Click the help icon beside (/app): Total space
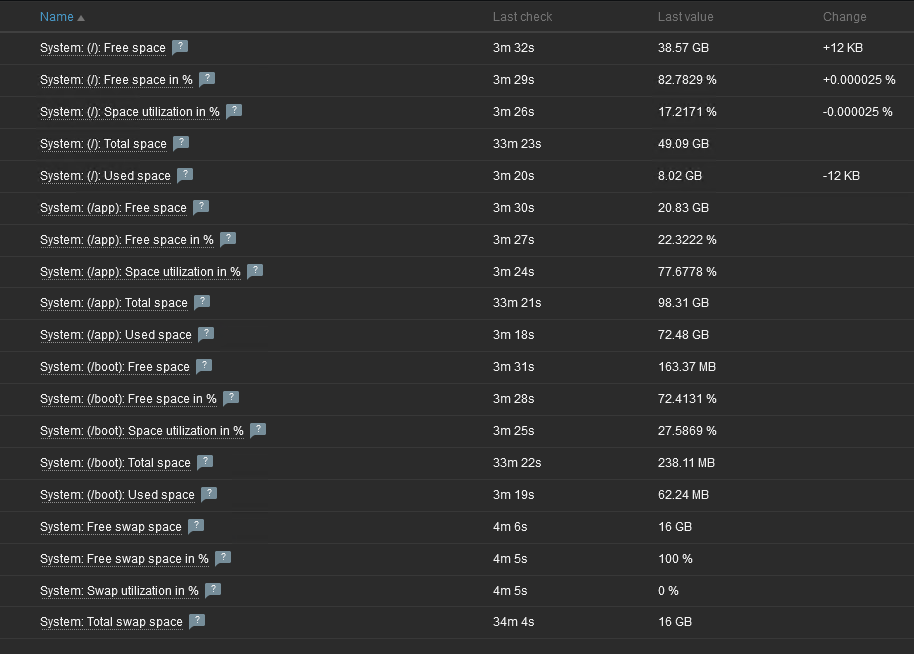 (x=202, y=302)
